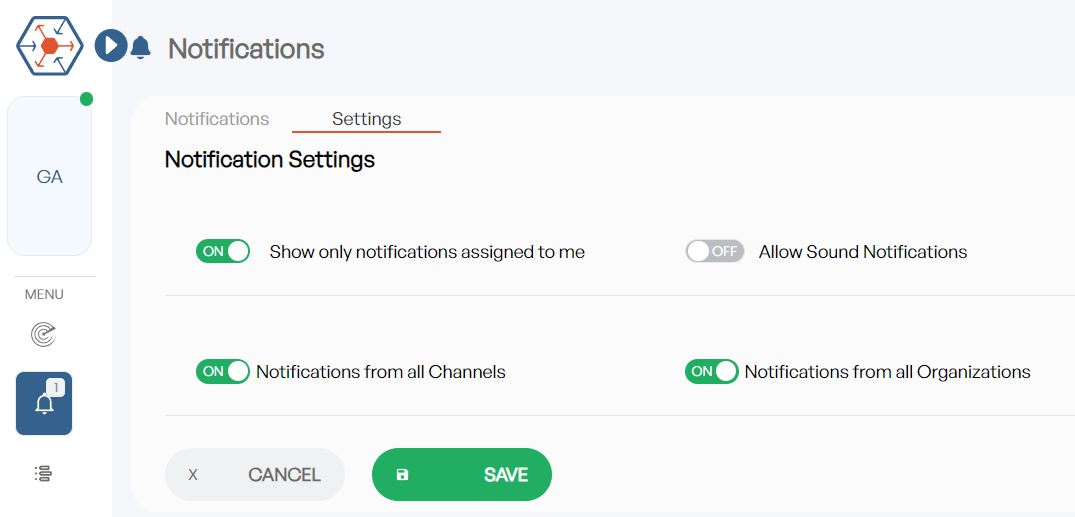
Task: Expand the sidebar with the blue arrow button
Action: tap(111, 46)
